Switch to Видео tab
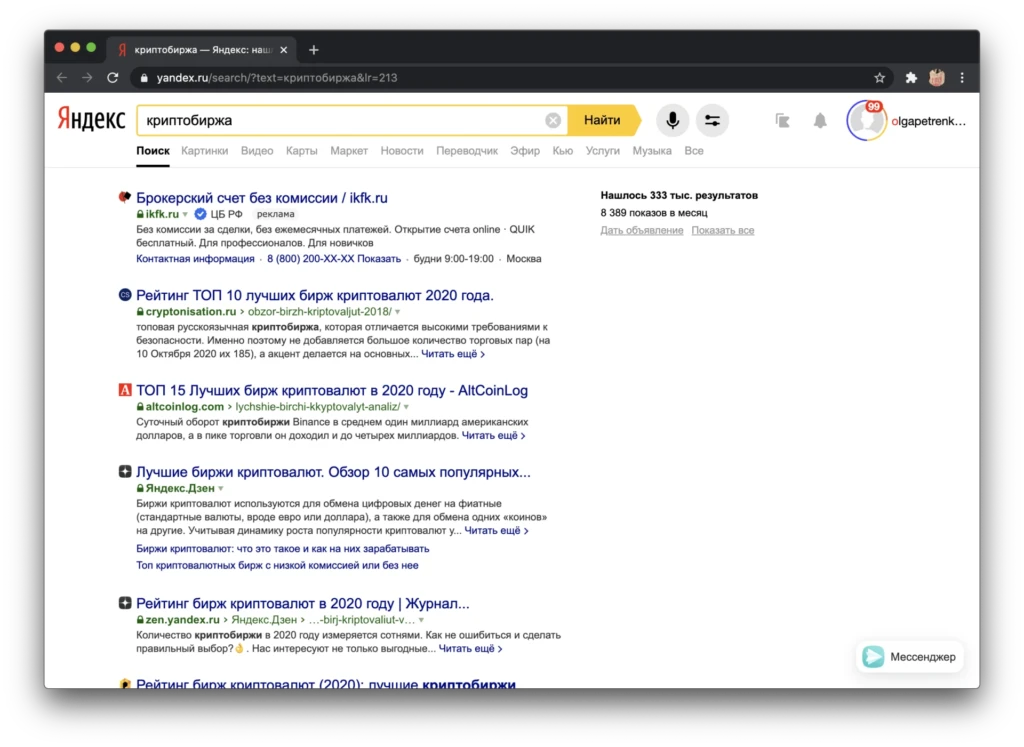This screenshot has width=1024, height=747. click(x=257, y=151)
